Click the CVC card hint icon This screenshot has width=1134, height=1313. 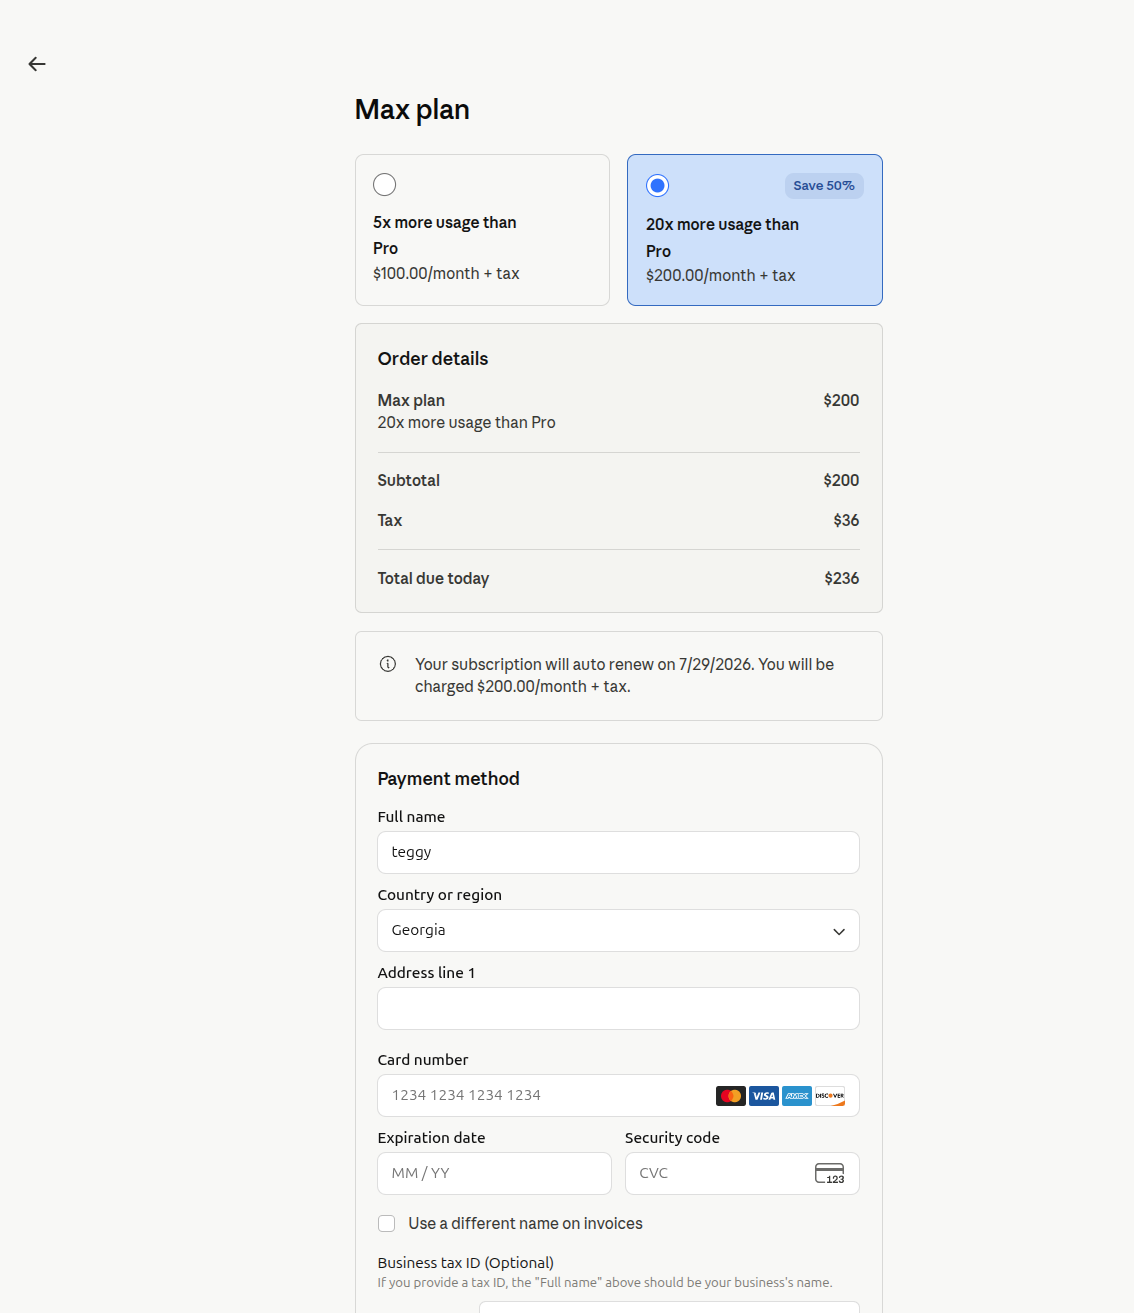[830, 1173]
